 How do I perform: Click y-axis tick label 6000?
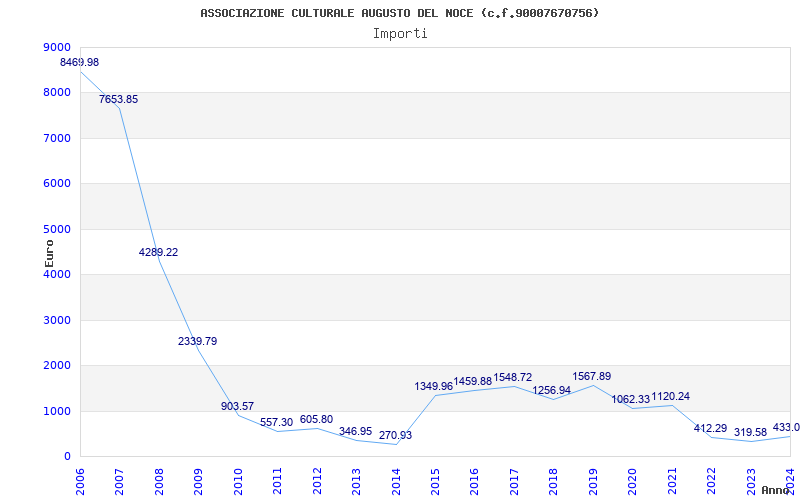click(x=56, y=184)
